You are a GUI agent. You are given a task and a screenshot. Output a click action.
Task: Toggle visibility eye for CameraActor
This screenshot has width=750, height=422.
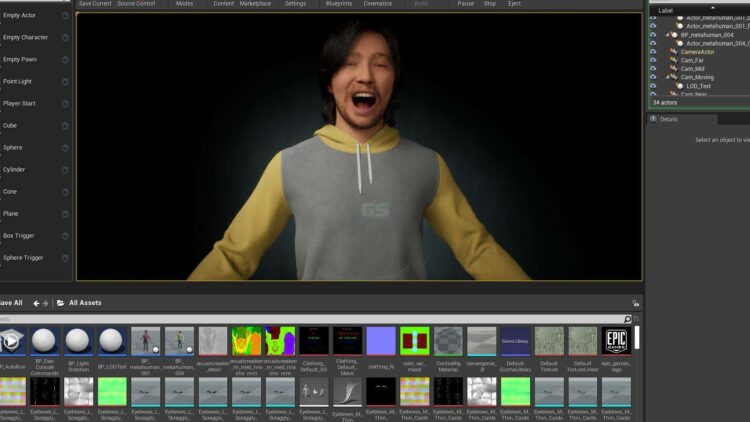[653, 52]
